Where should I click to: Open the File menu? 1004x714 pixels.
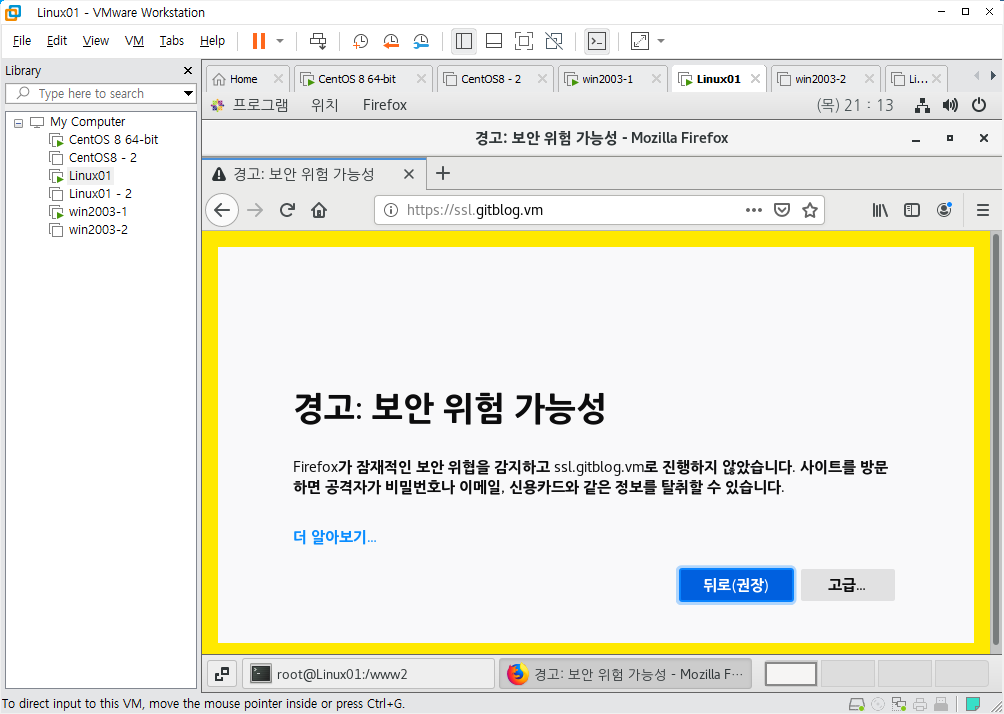(22, 41)
